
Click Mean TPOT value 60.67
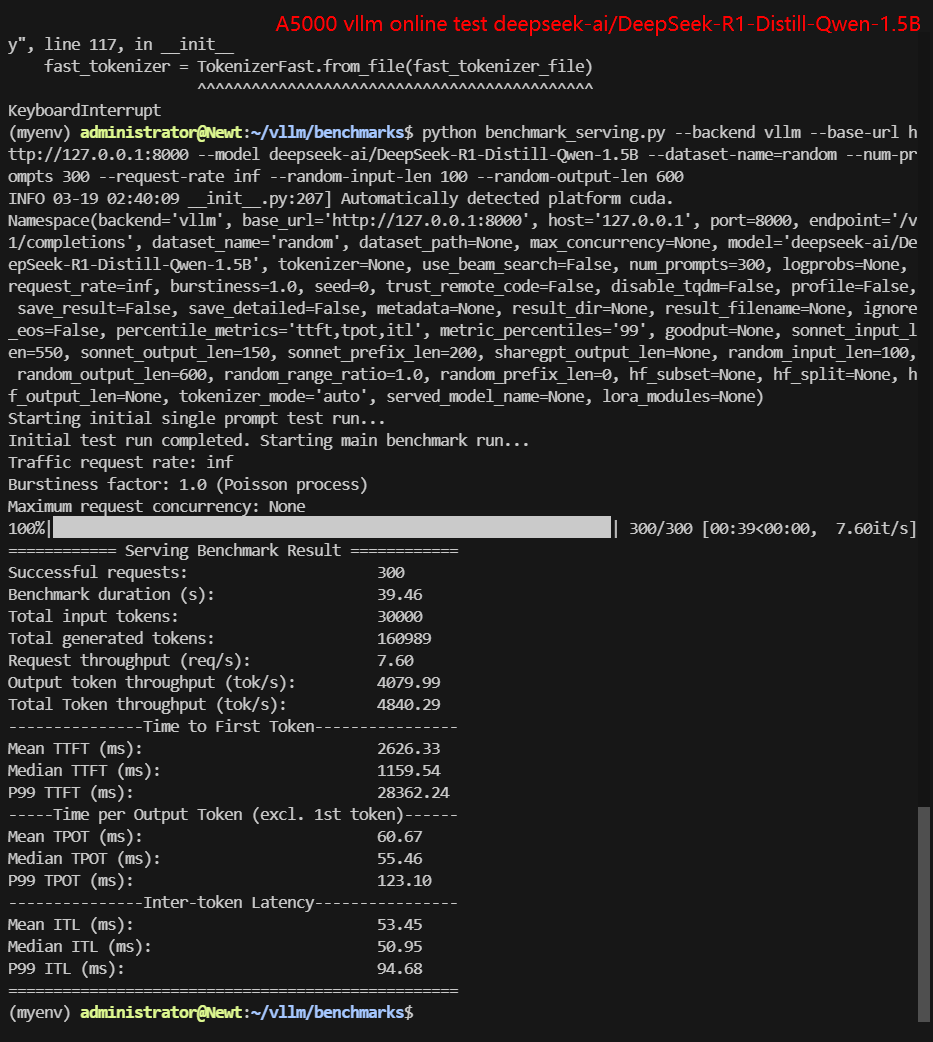pyautogui.click(x=399, y=837)
